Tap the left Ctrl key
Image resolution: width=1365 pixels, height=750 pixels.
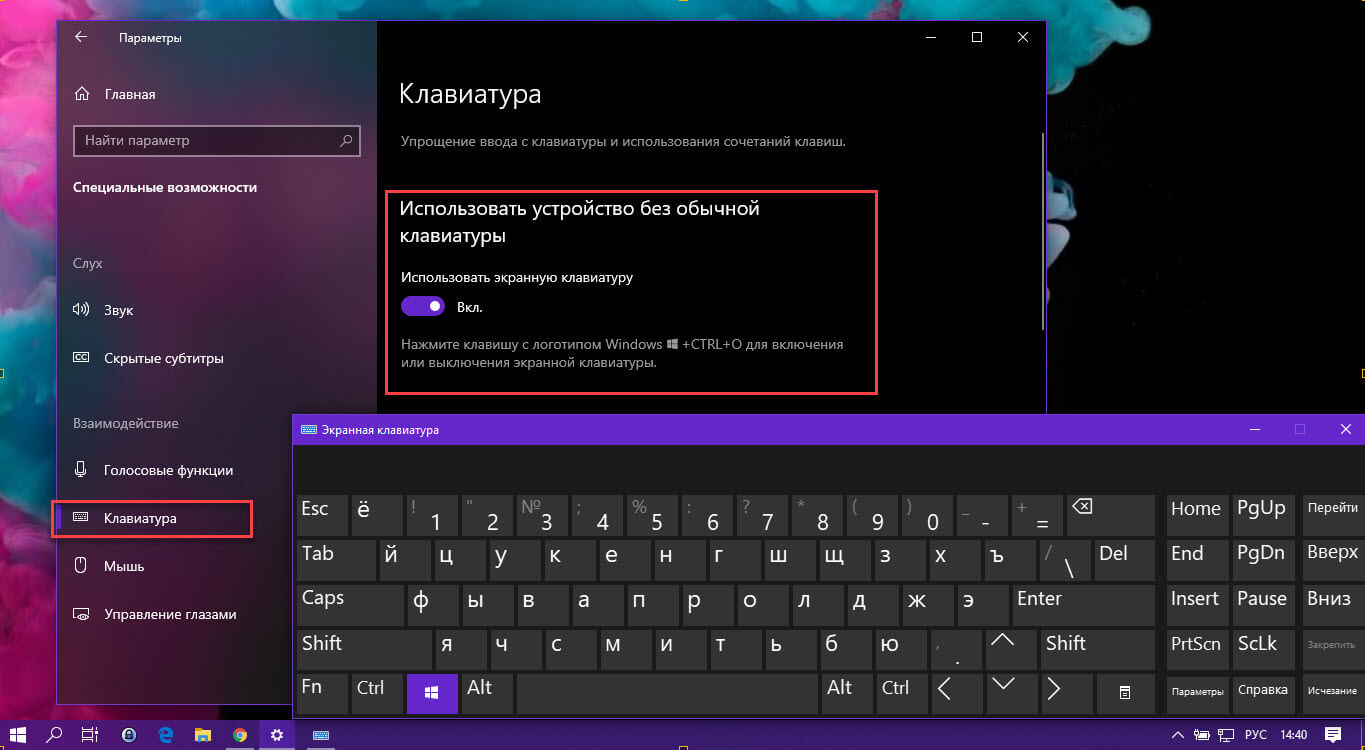(377, 694)
